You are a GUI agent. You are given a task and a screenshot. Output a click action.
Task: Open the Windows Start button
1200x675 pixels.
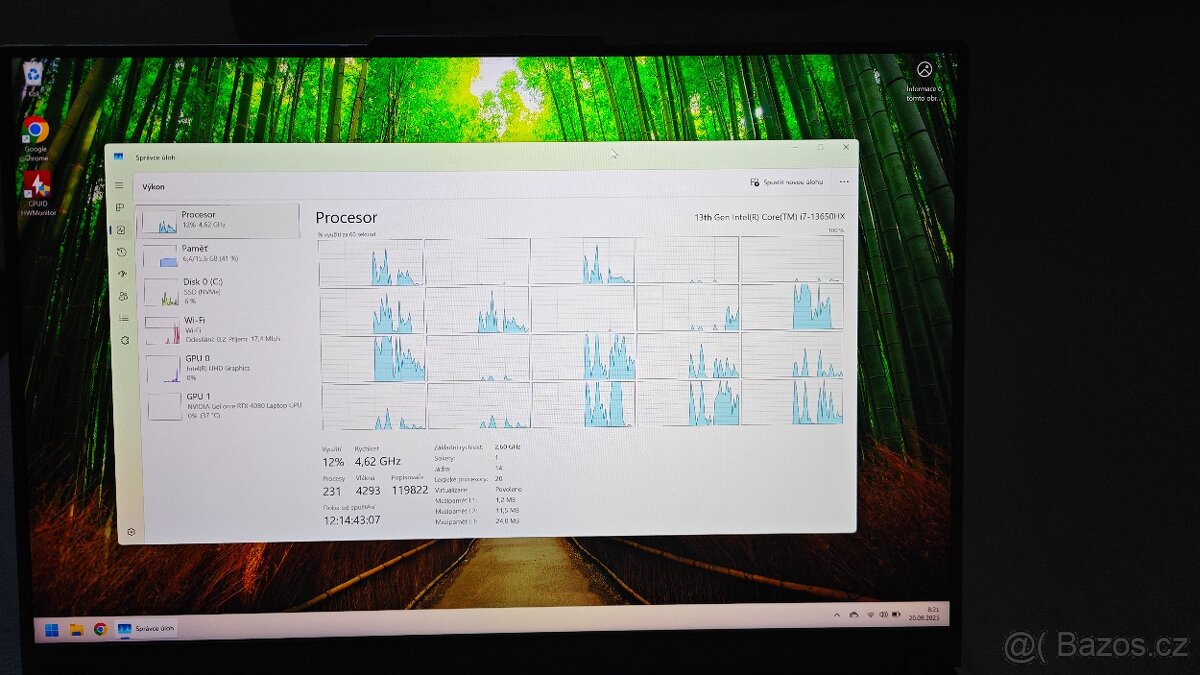point(51,629)
